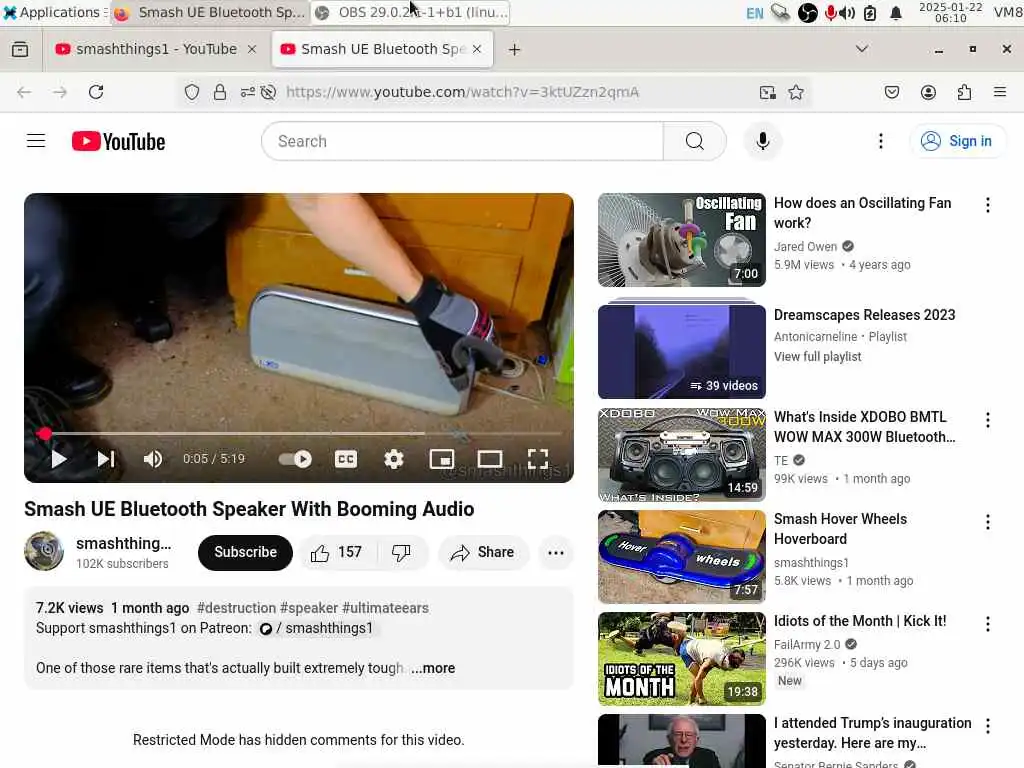Screen dimensions: 1024x768
Task: Open YouTube settings three-dot menu
Action: point(880,141)
